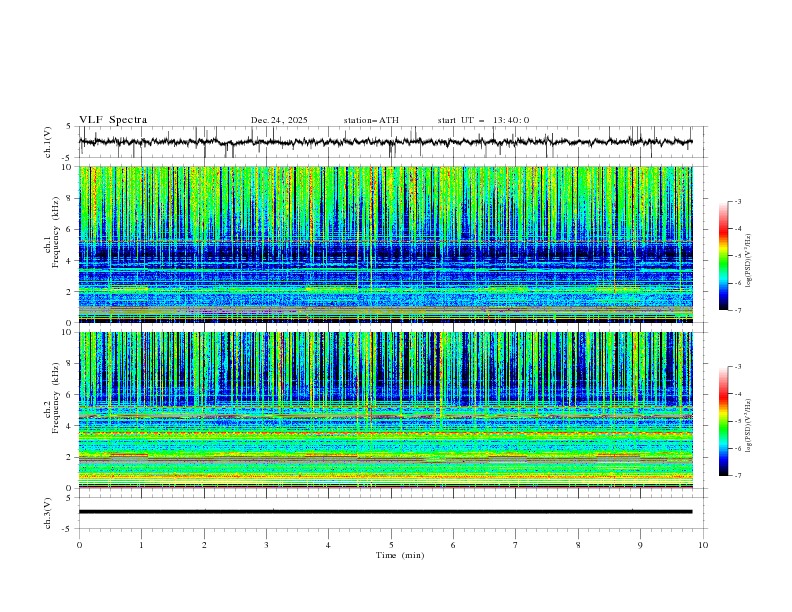Viewport: 792px width, 612px height.
Task: Select the 5-minute tick label on time axis
Action: pyautogui.click(x=391, y=545)
